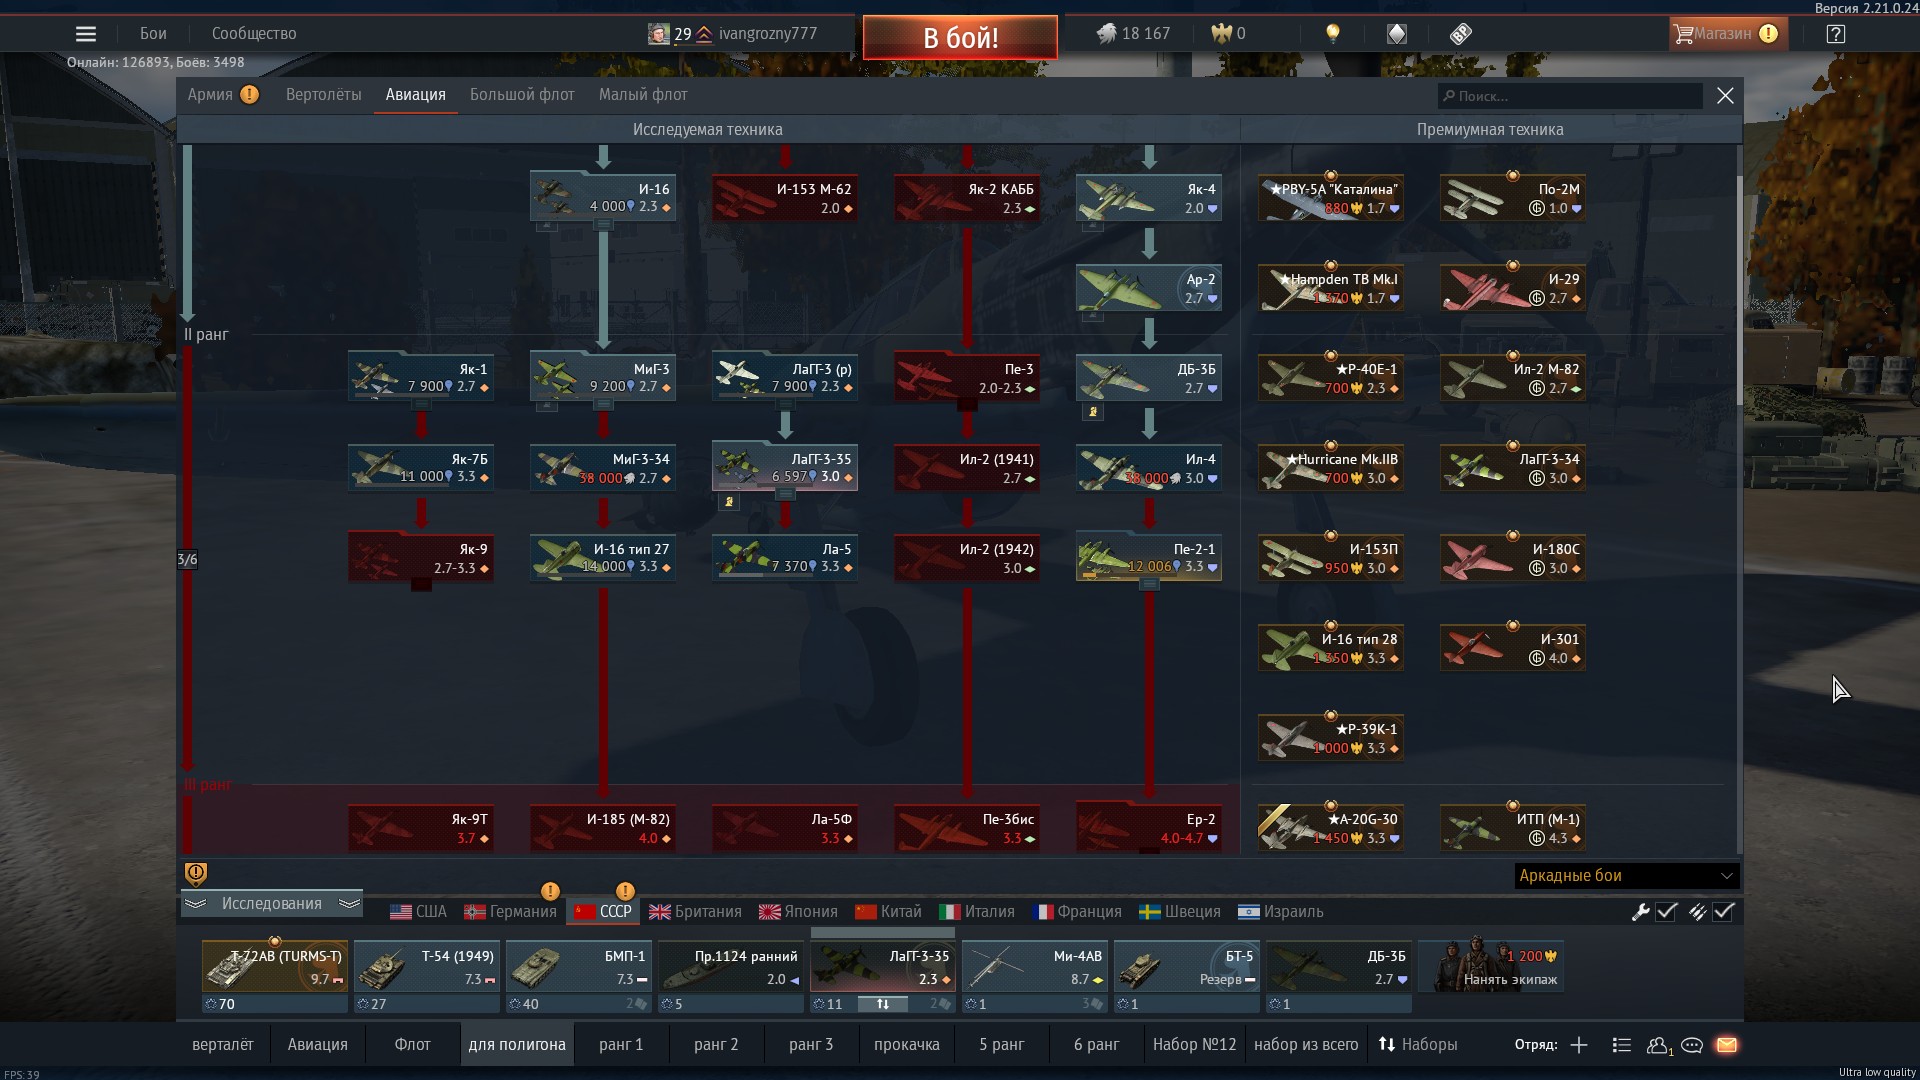Switch to the Большой флот tab
This screenshot has height=1080, width=1920.
point(522,95)
